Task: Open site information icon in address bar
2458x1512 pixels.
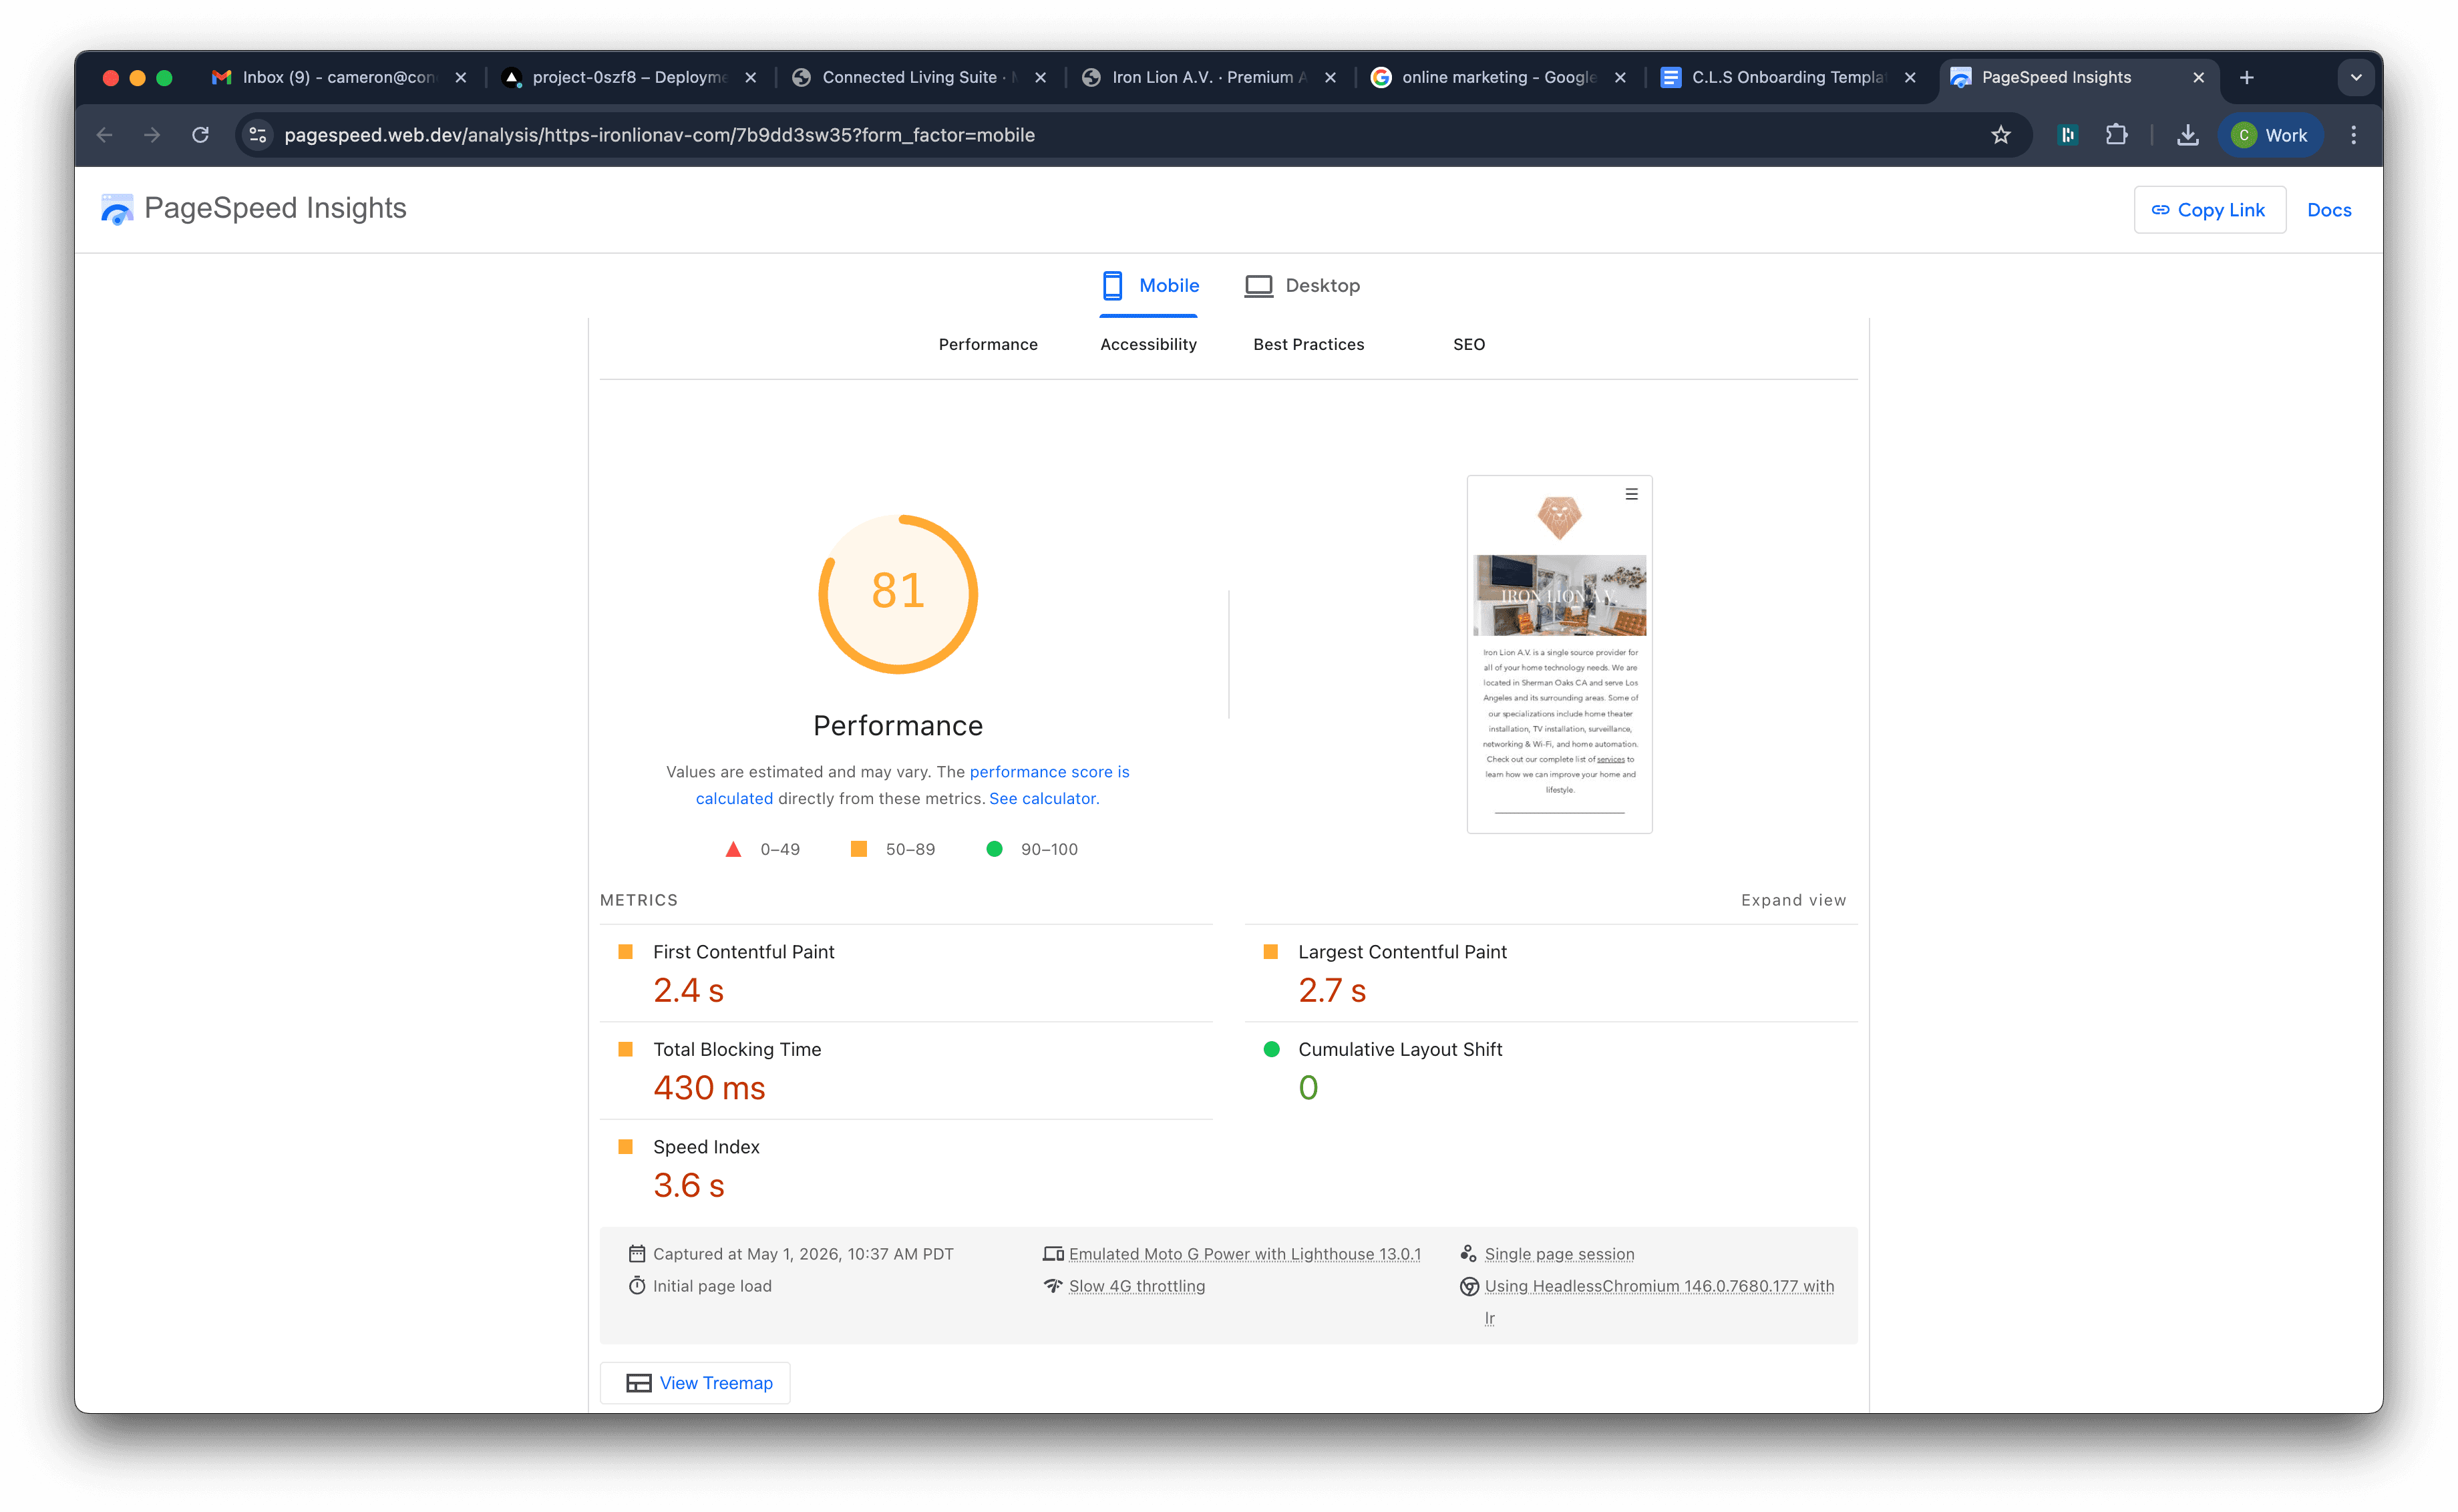Action: pyautogui.click(x=258, y=135)
